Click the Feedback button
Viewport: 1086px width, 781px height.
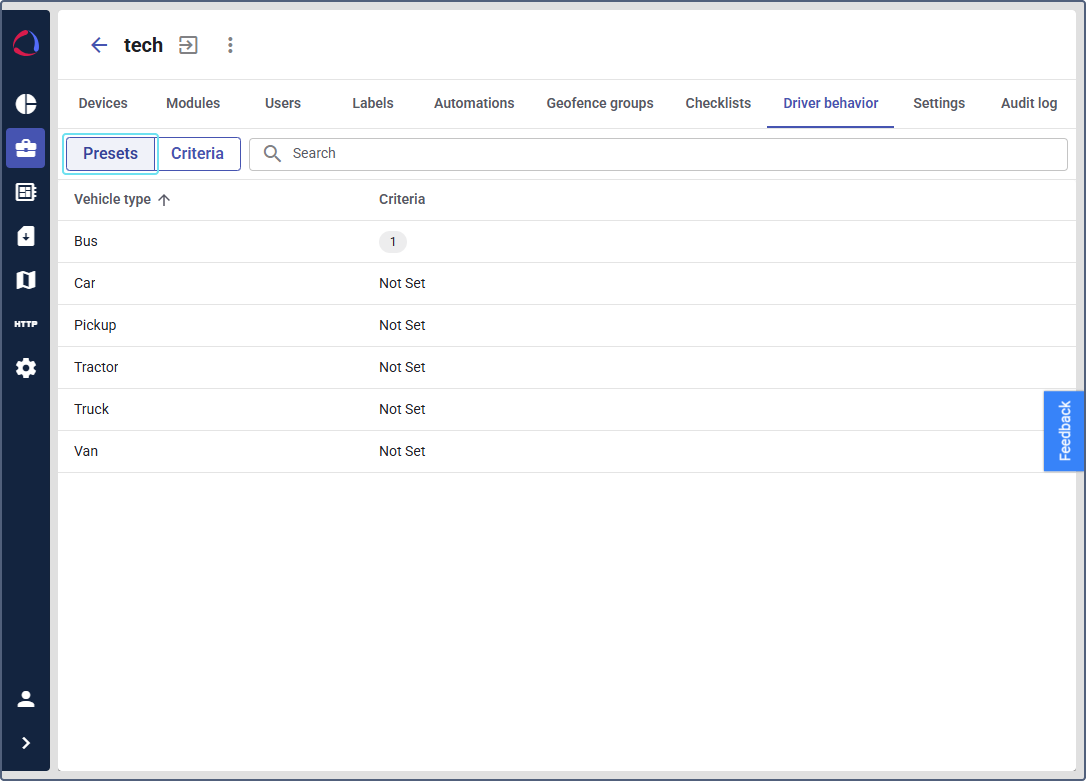pos(1064,431)
